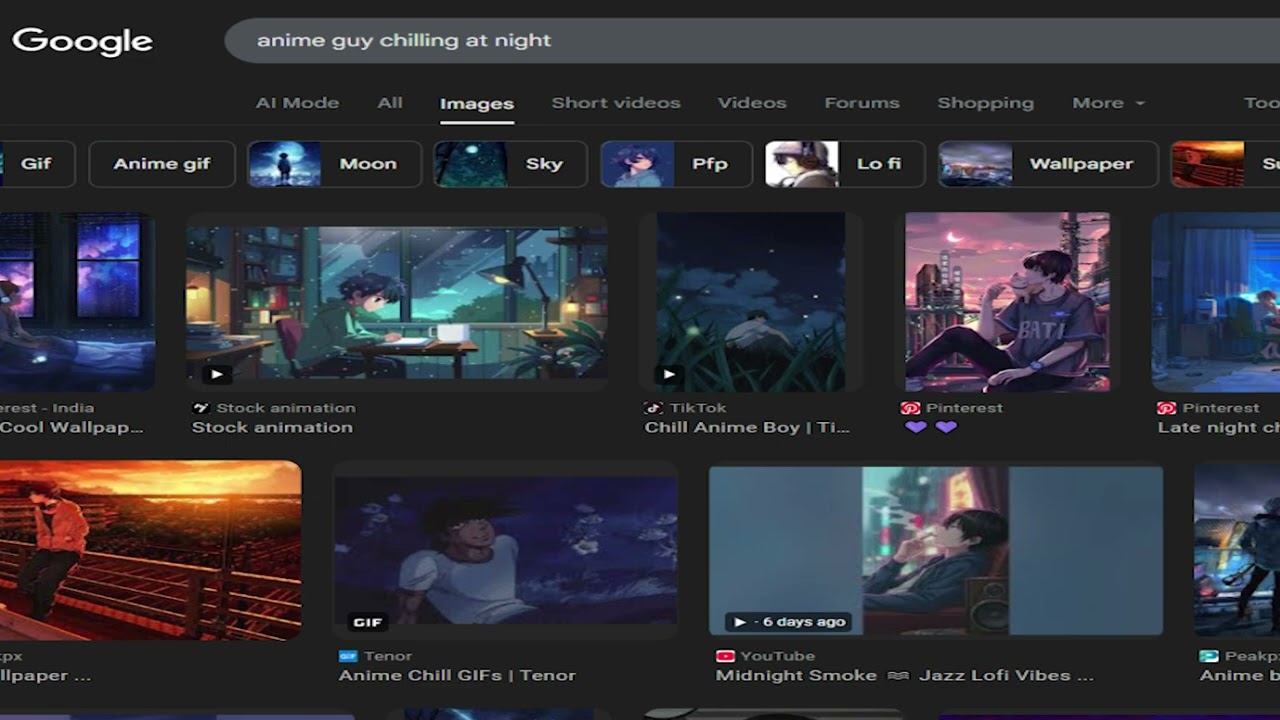Screen dimensions: 1280x720
Task: Click Pinterest favicon above Late night title
Action: 1166,408
